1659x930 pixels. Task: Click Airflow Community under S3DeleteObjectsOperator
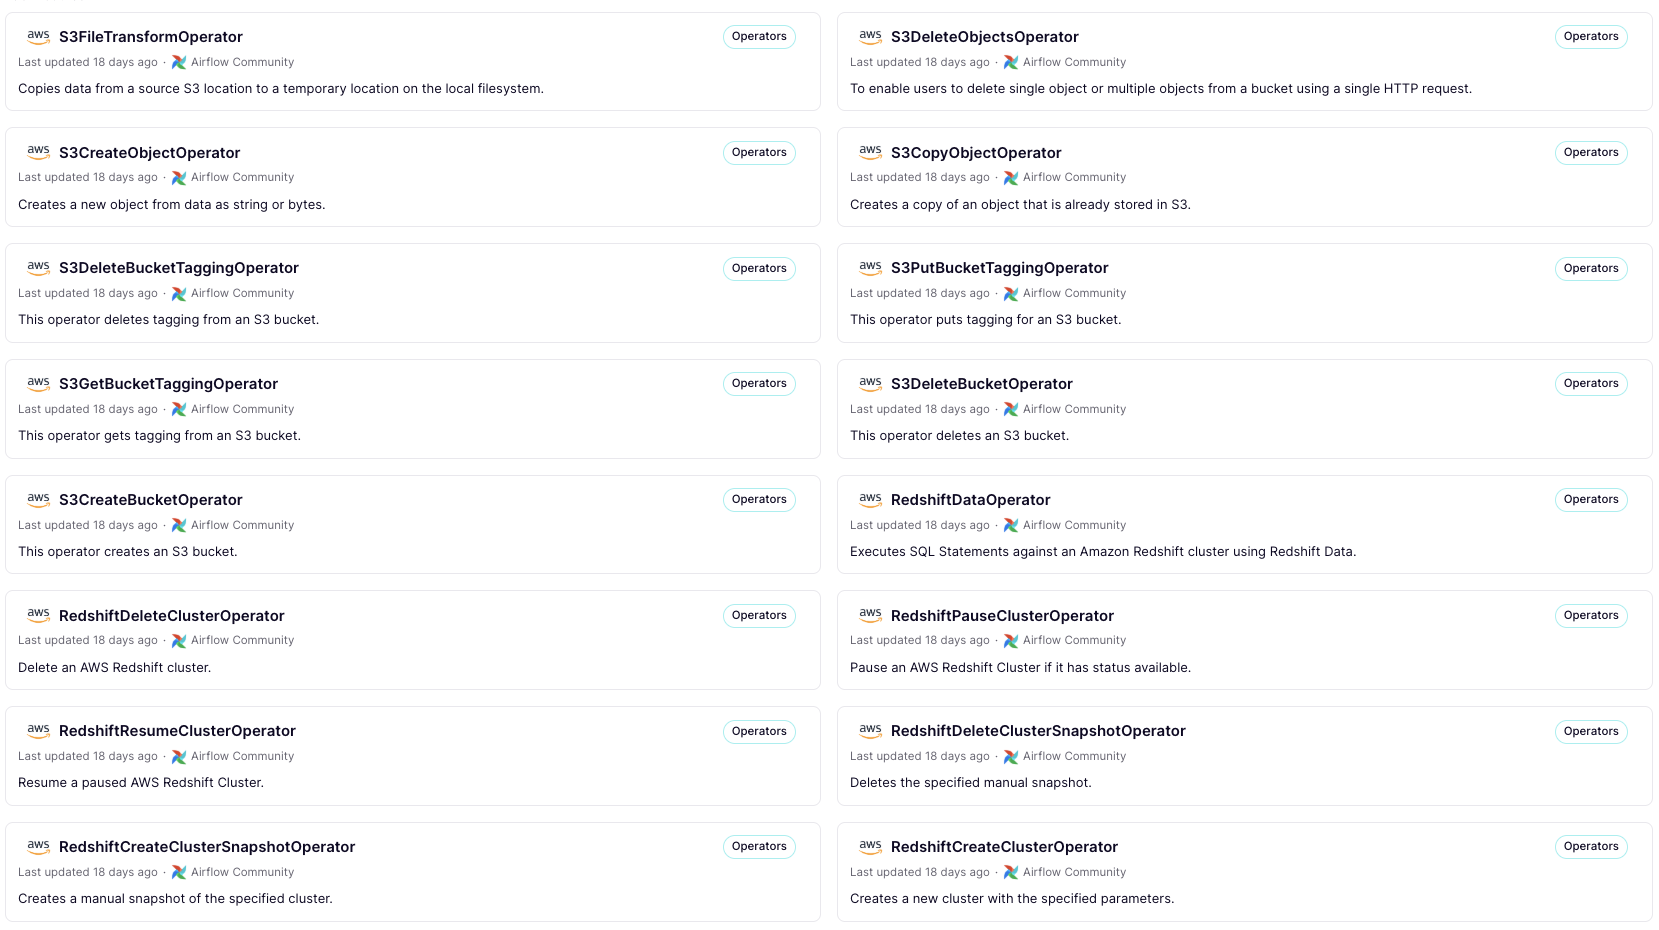(1074, 62)
